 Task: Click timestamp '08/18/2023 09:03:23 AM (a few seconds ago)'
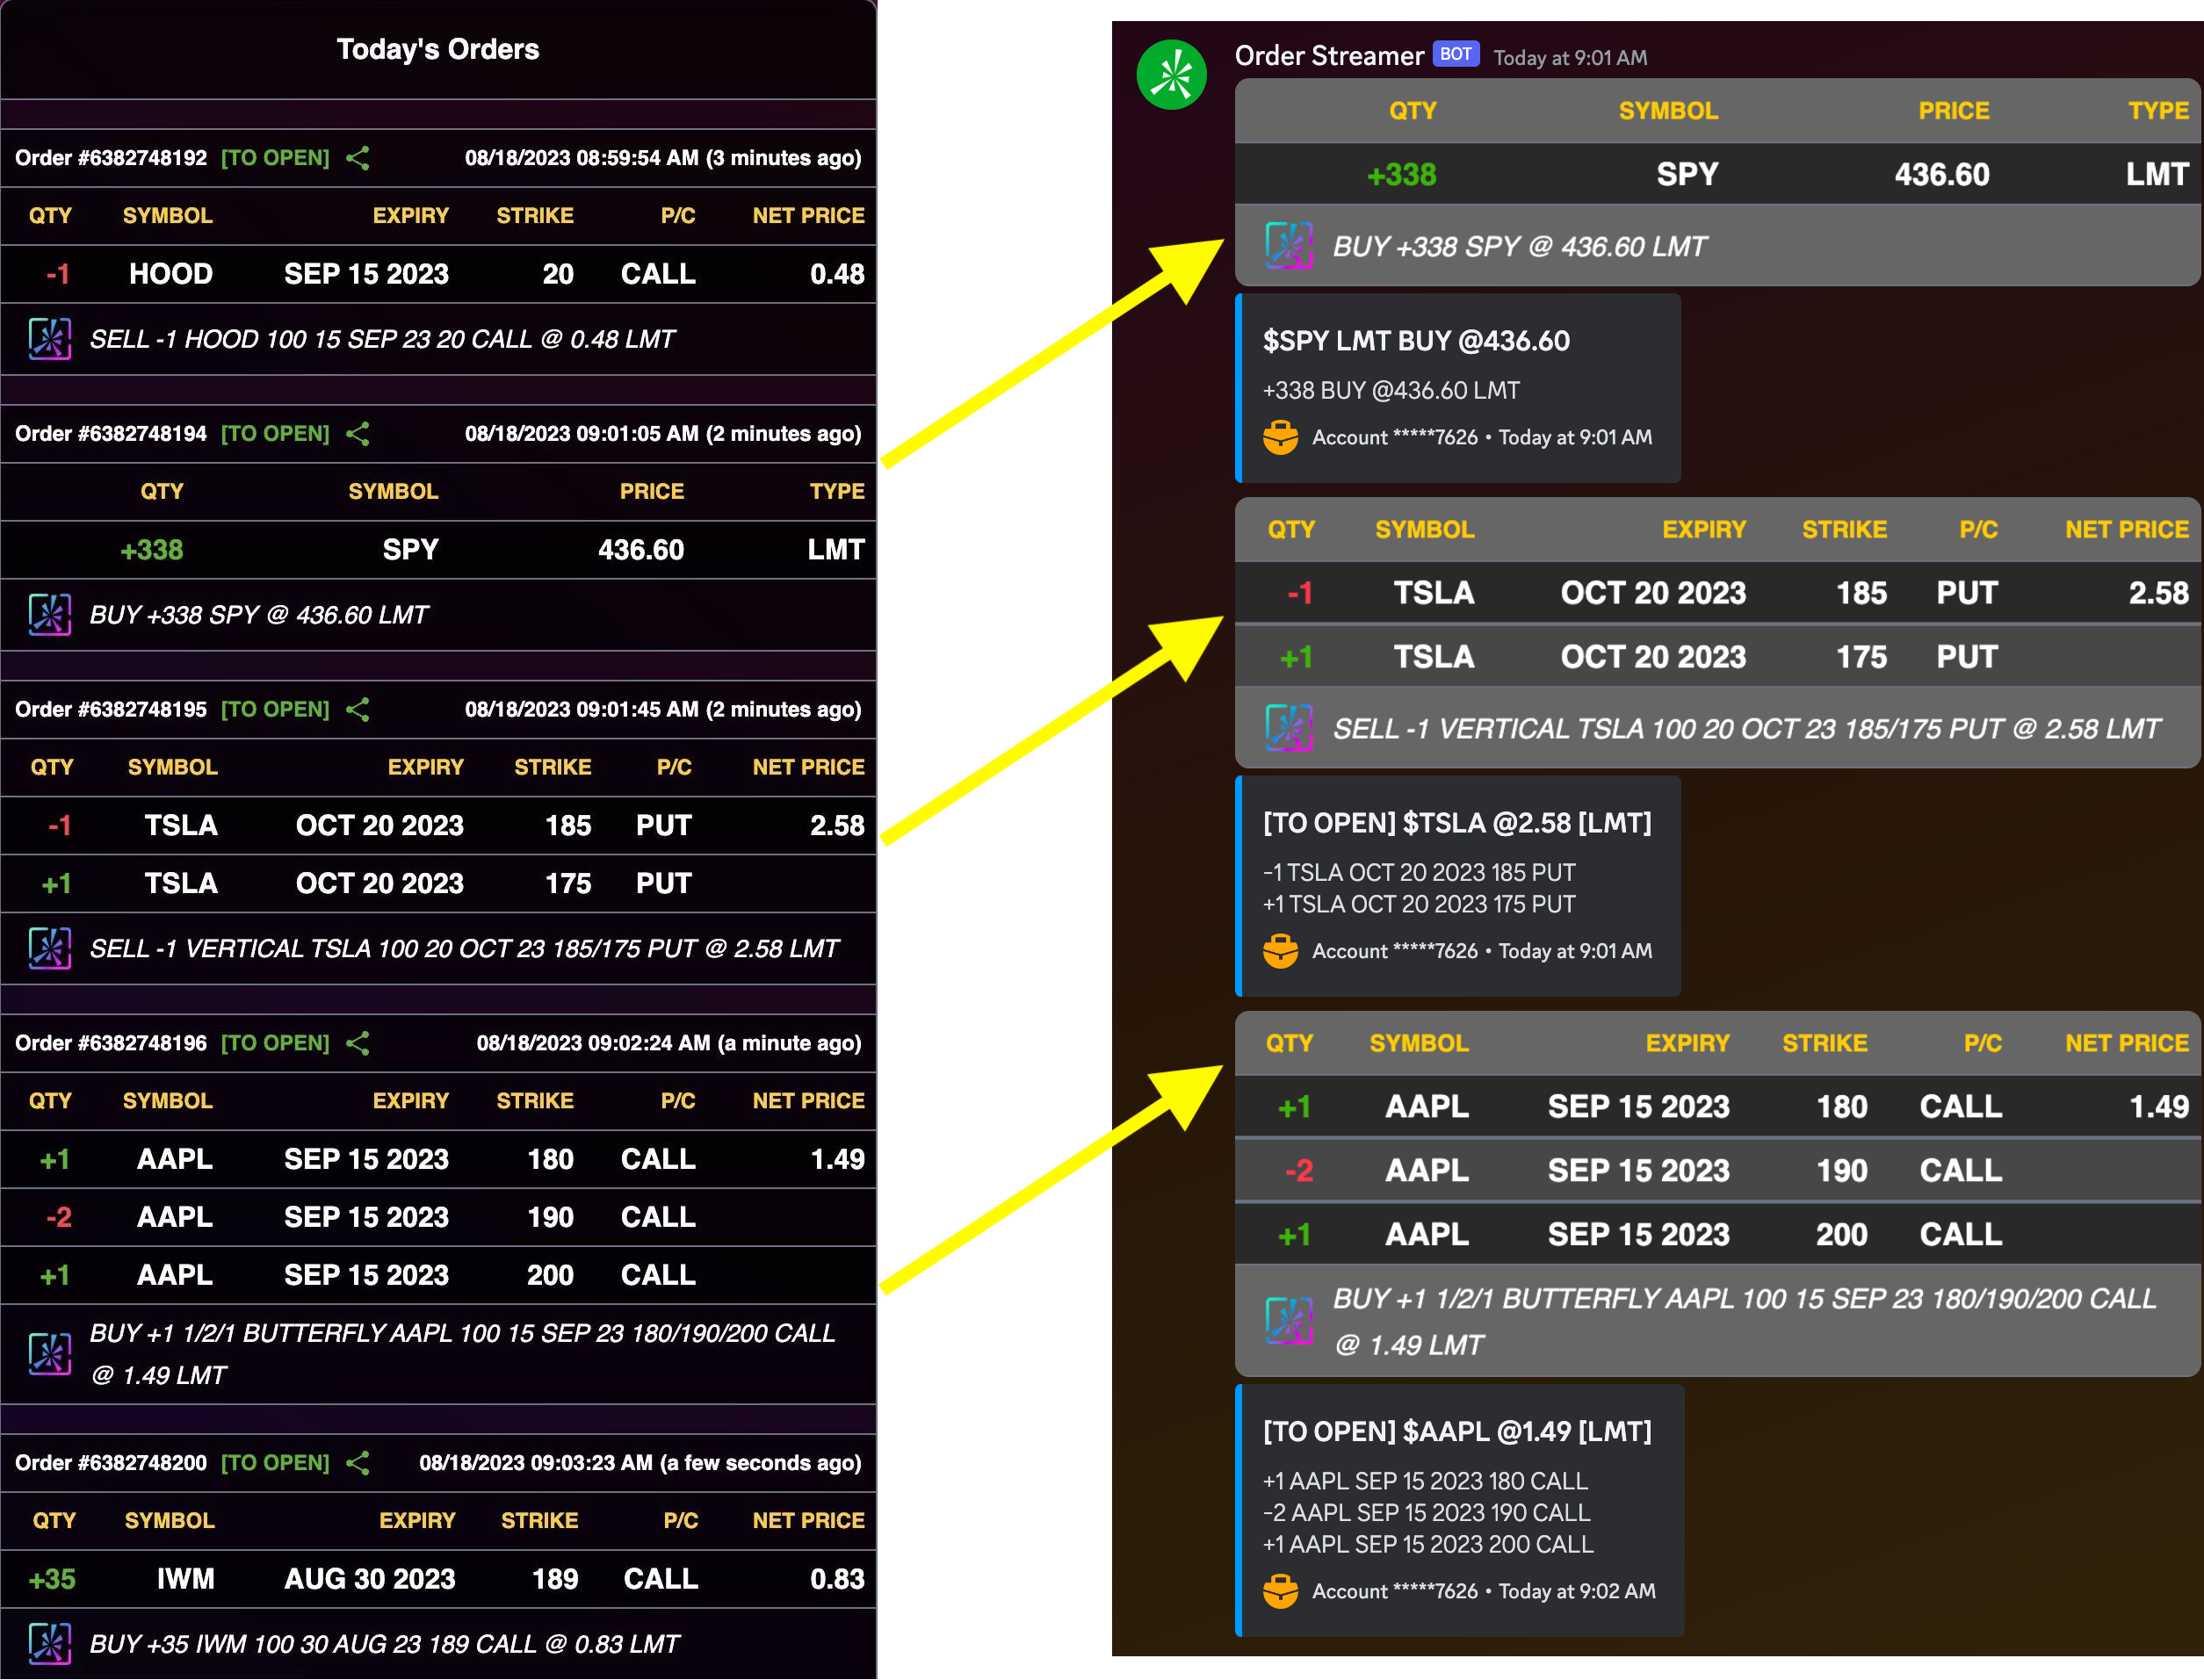(x=640, y=1463)
